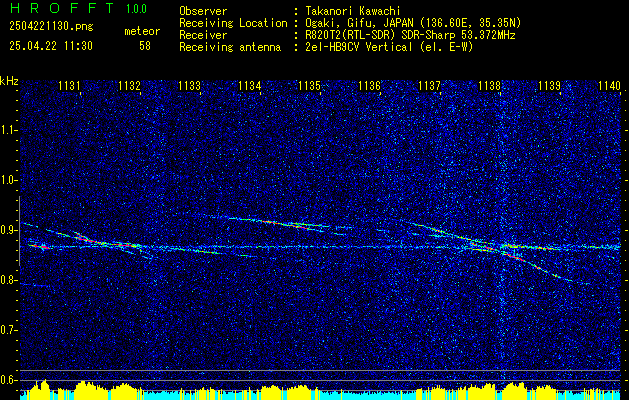
Task: Click the 1132 time marker
Action: (130, 85)
